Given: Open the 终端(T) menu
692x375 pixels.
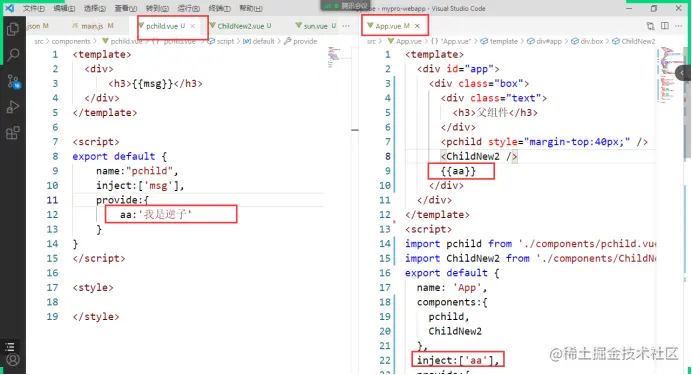Looking at the screenshot, I should click(x=219, y=8).
